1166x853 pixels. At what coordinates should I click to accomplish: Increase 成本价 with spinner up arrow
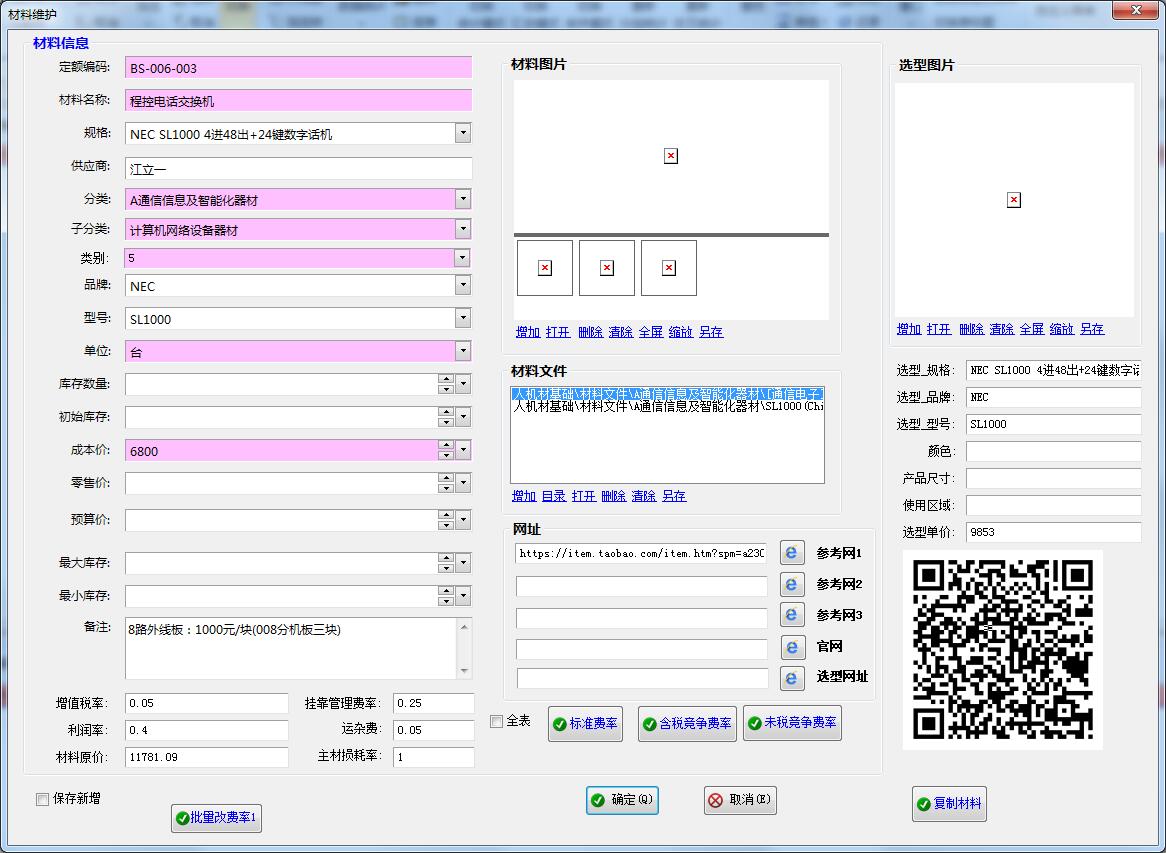(446, 445)
